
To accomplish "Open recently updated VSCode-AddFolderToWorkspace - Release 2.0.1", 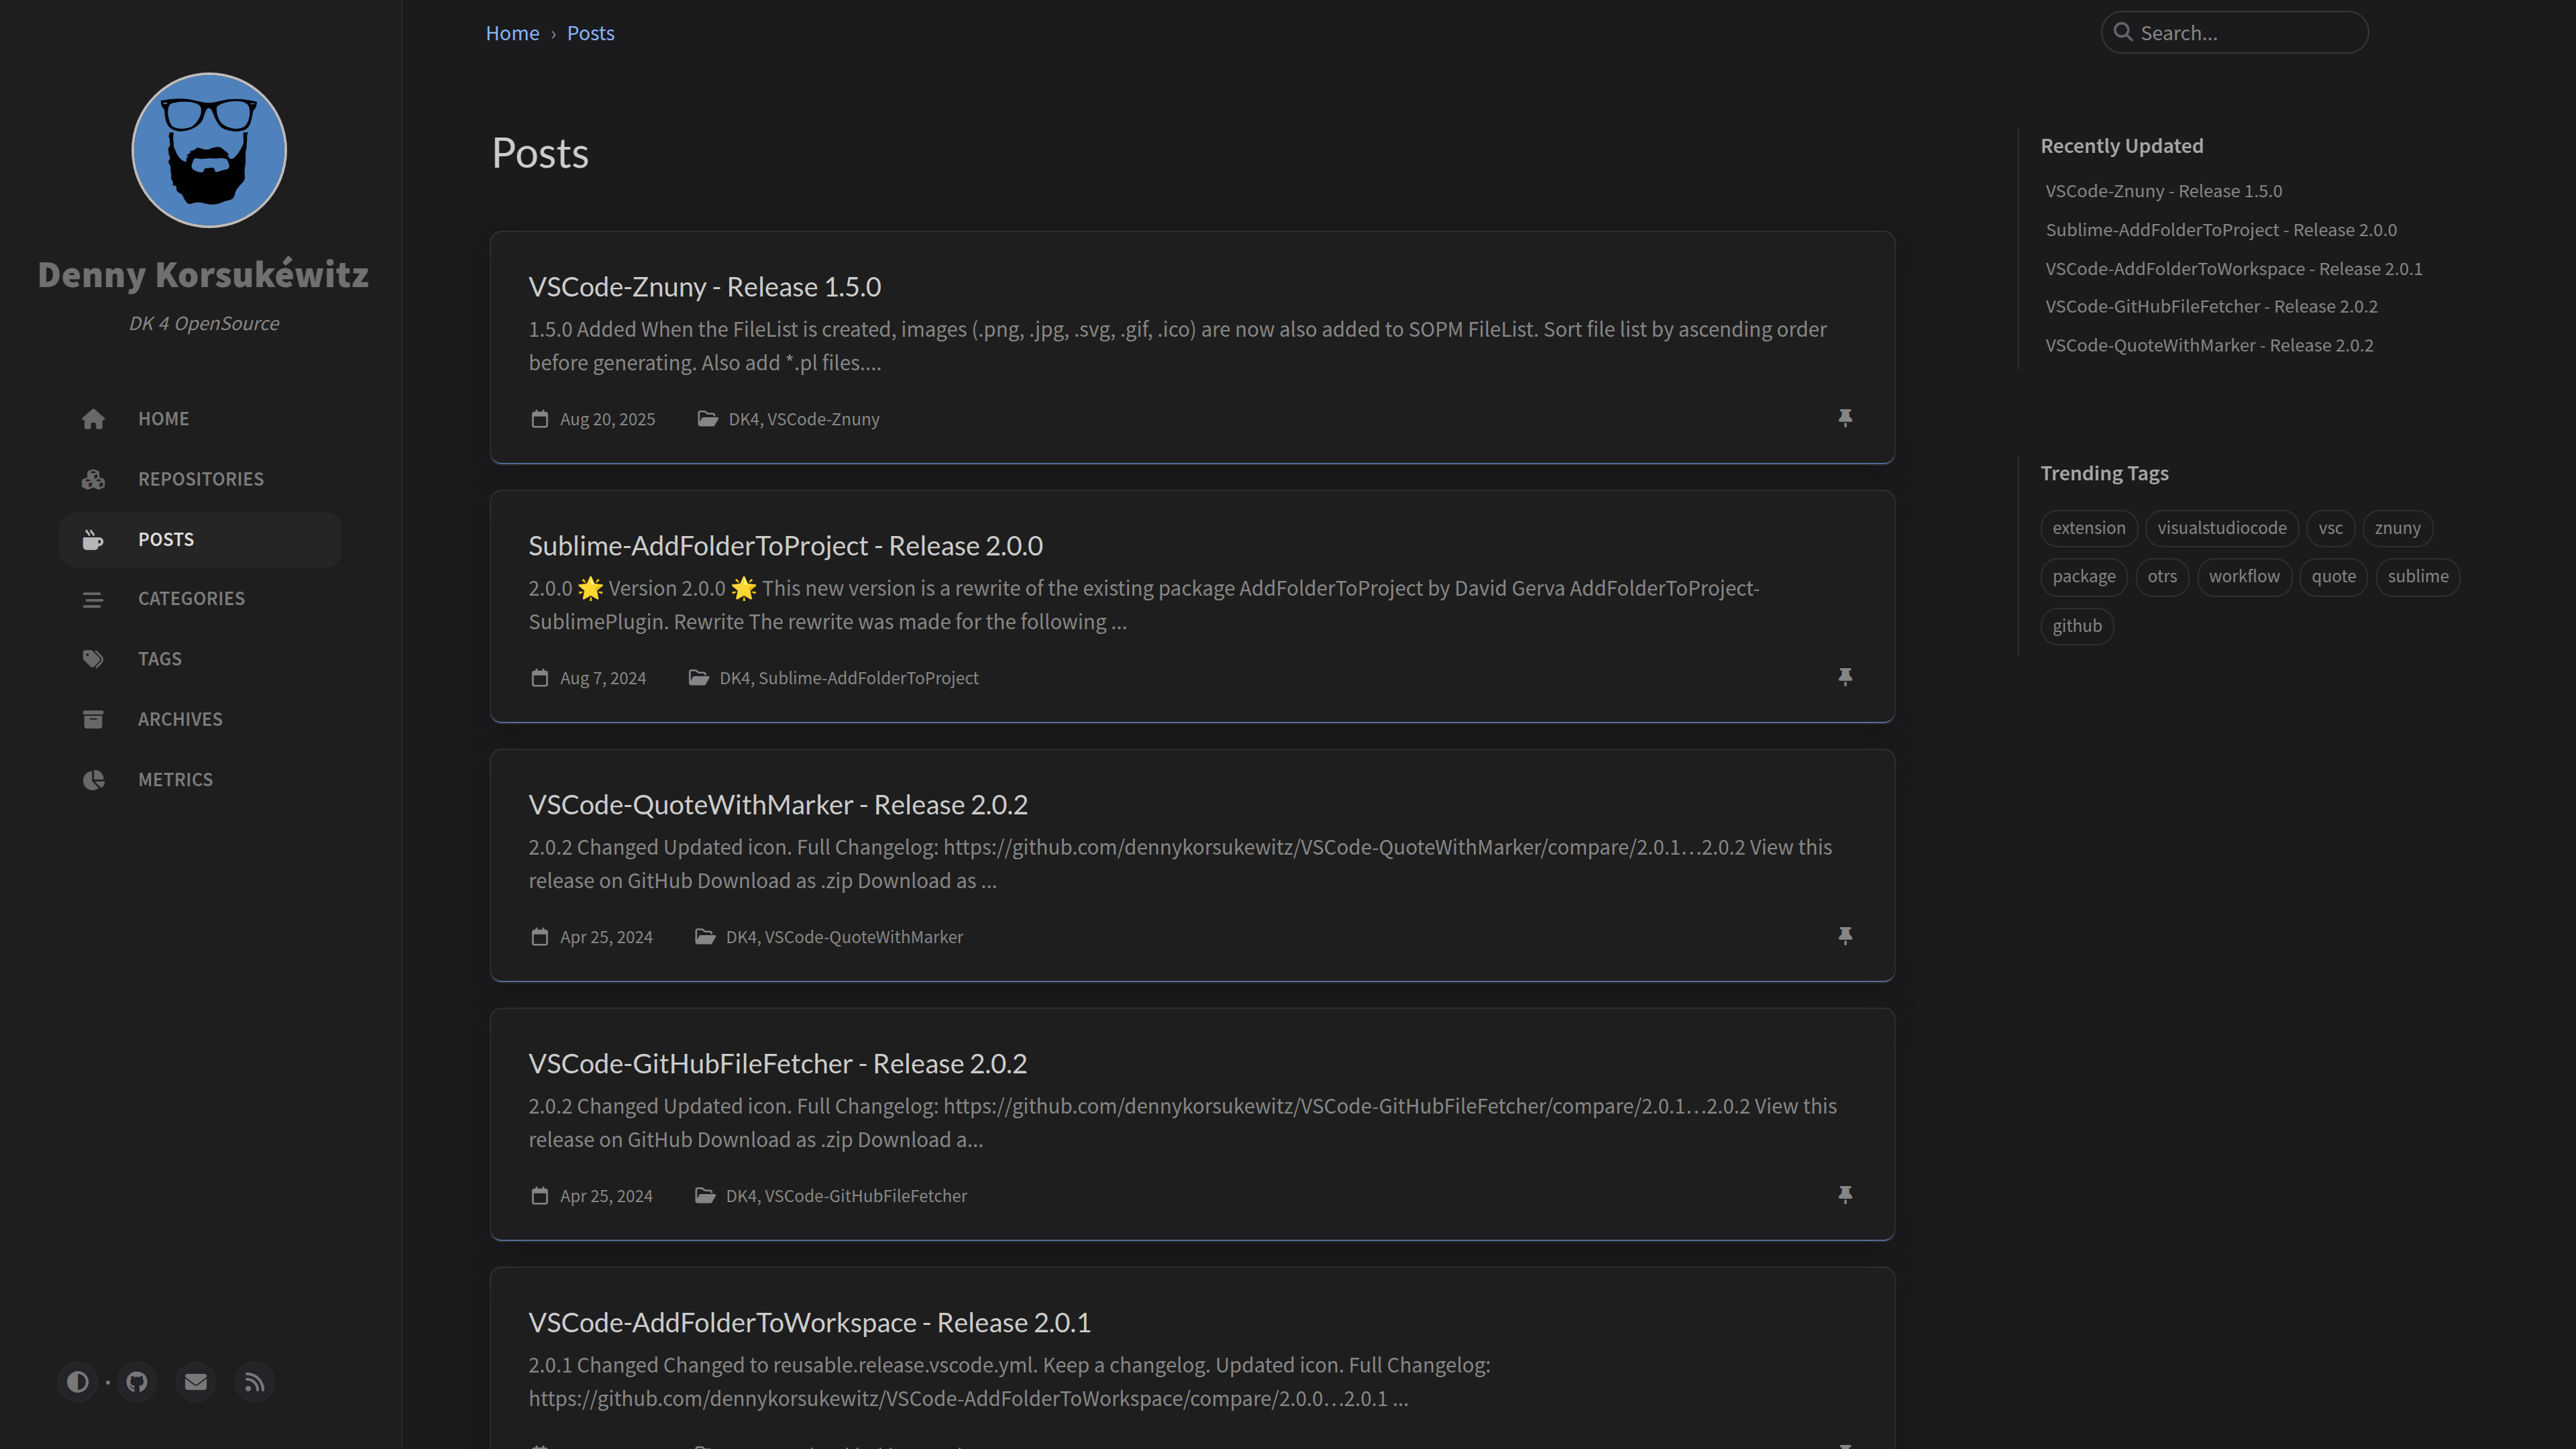I will (2233, 269).
